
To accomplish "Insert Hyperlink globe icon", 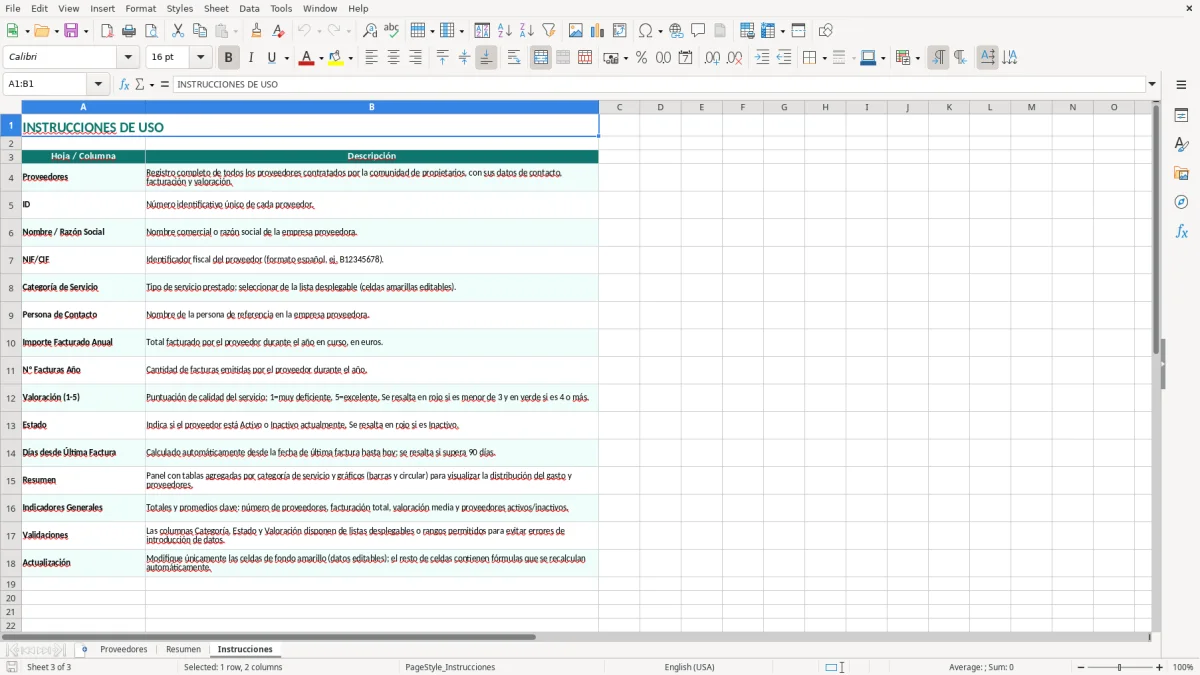I will point(677,31).
